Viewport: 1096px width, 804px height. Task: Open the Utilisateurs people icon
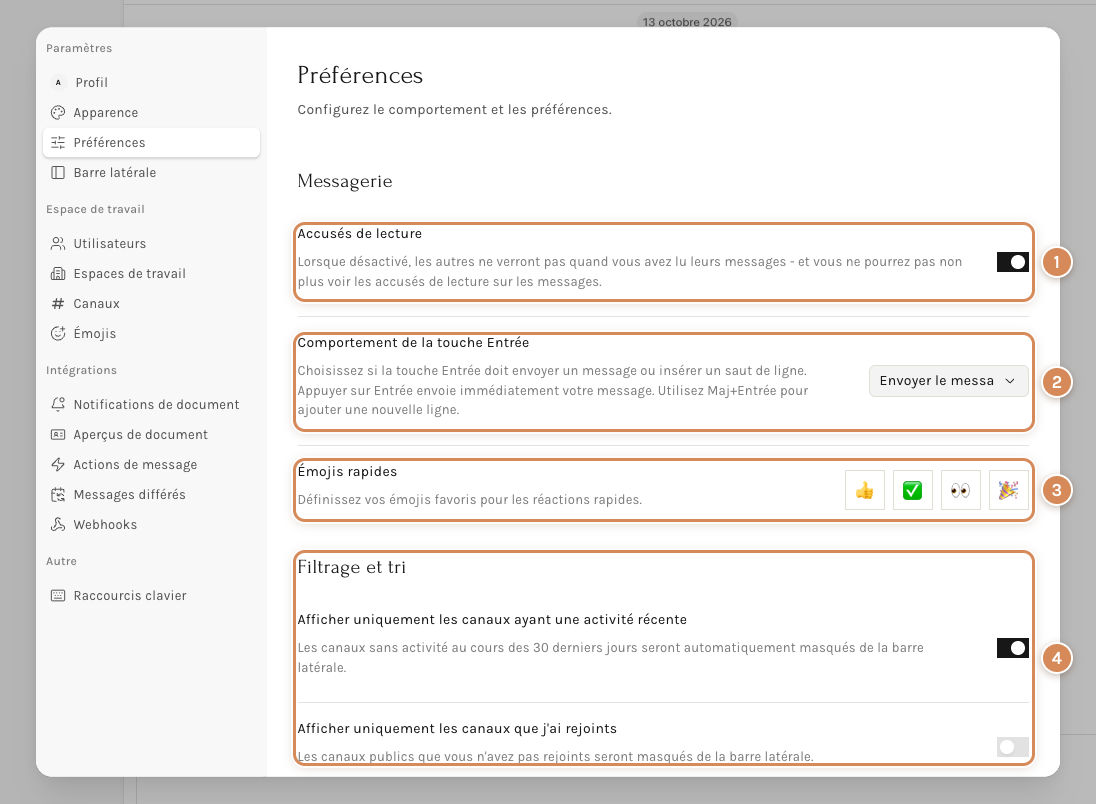pos(58,243)
